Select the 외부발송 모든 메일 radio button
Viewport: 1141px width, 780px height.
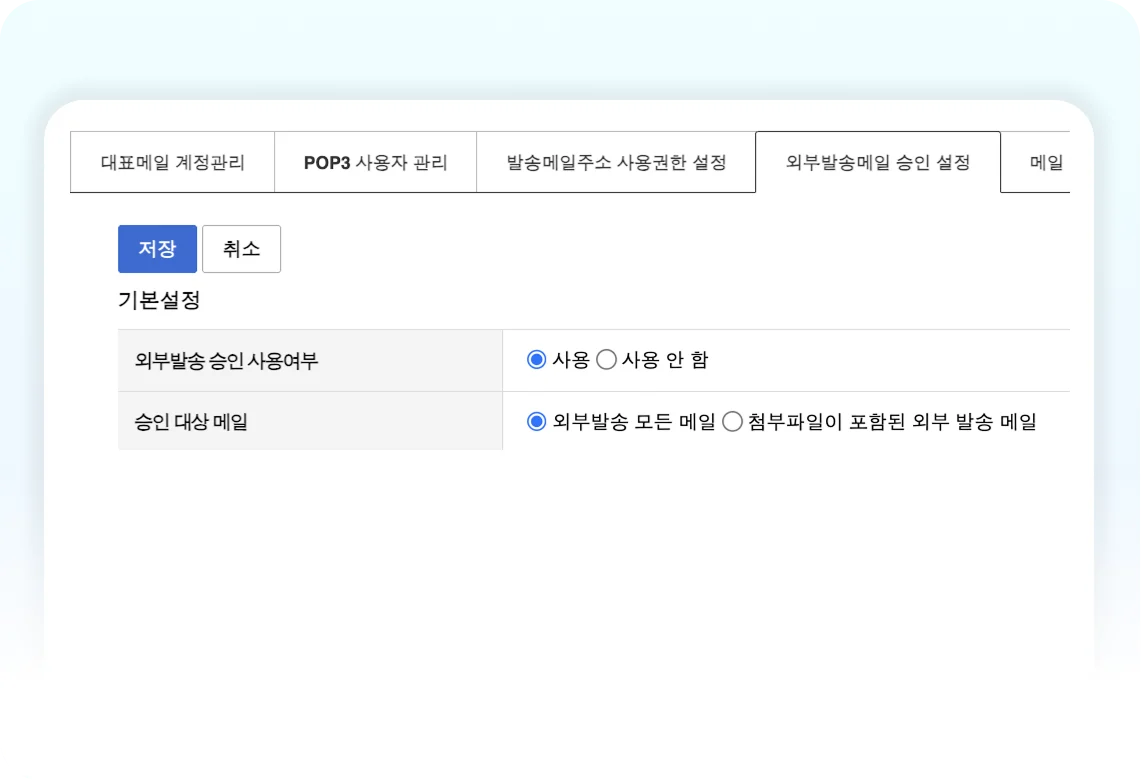click(536, 422)
